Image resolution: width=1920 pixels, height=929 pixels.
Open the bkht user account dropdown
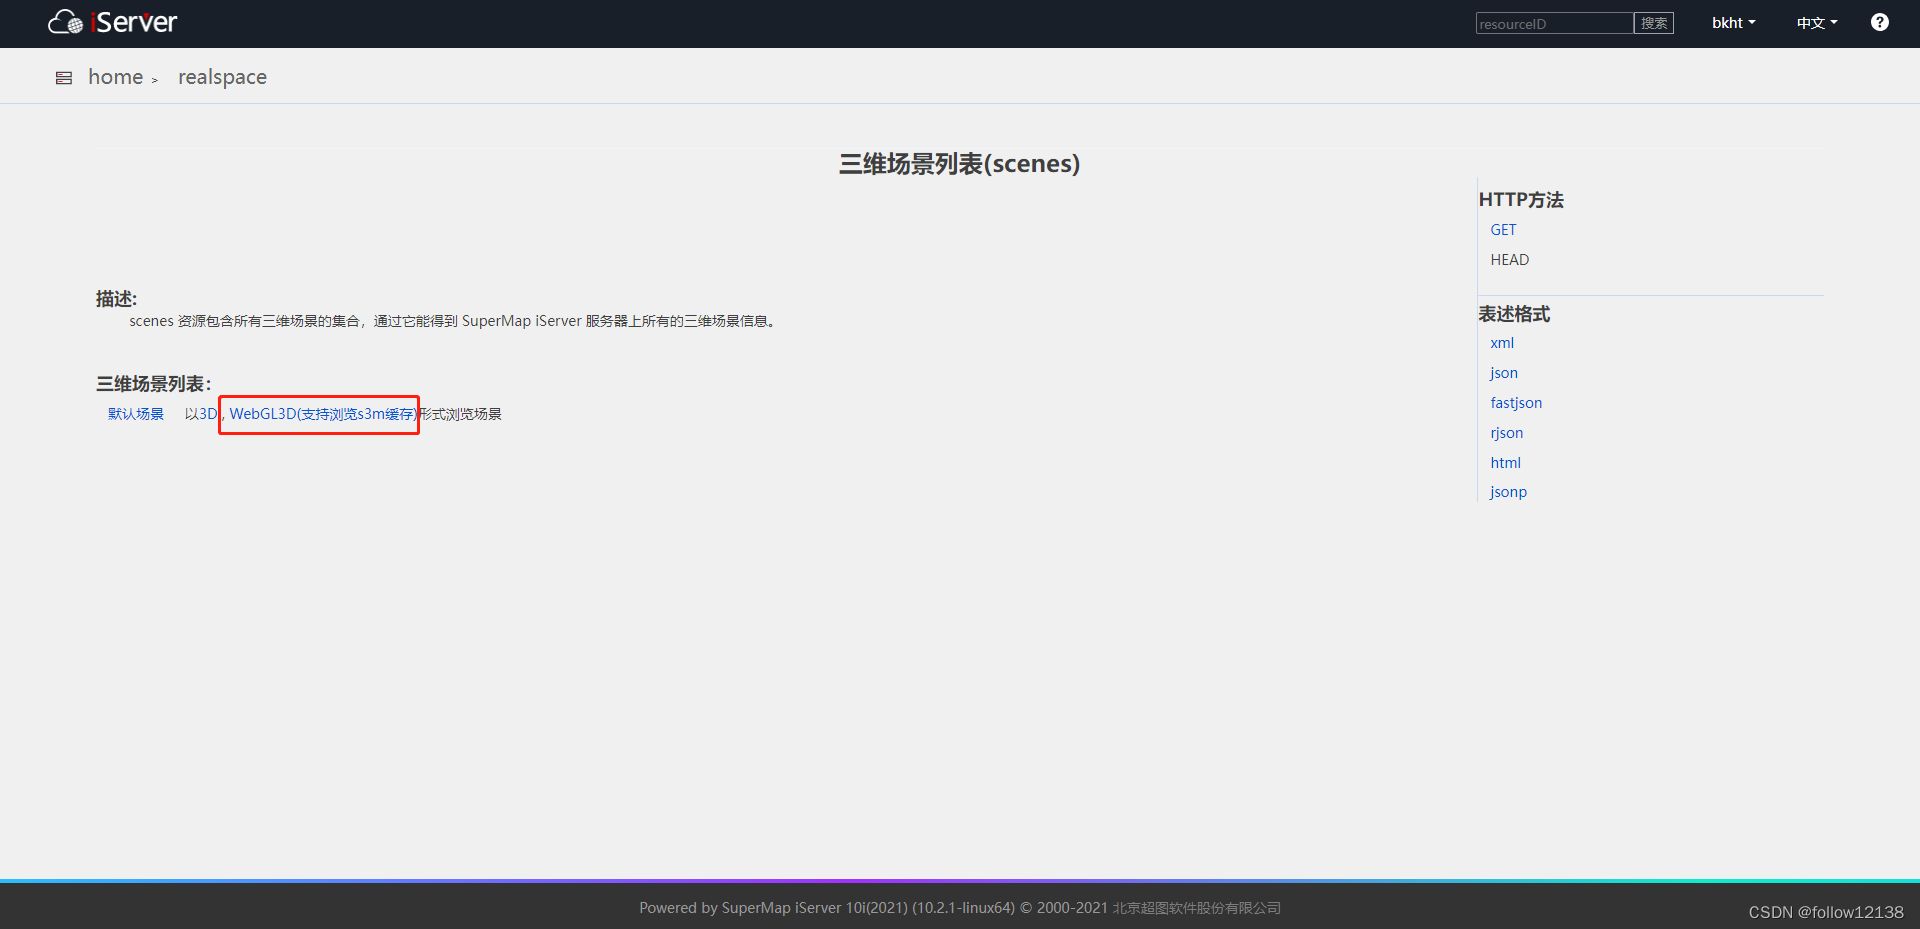click(1732, 22)
